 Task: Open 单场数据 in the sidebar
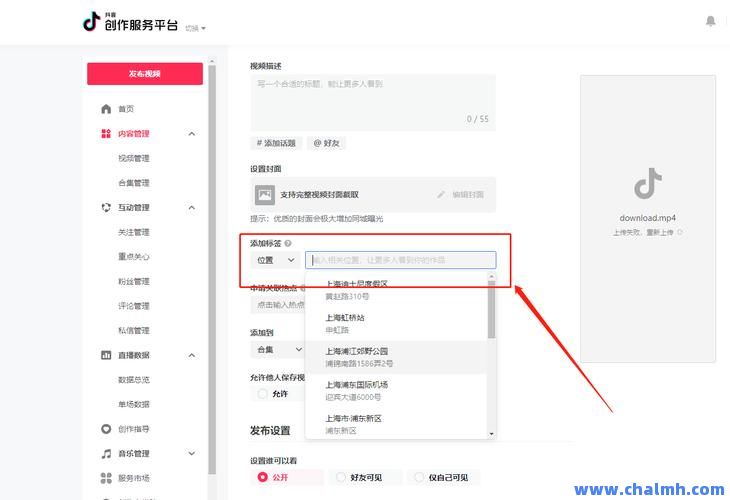tap(134, 404)
